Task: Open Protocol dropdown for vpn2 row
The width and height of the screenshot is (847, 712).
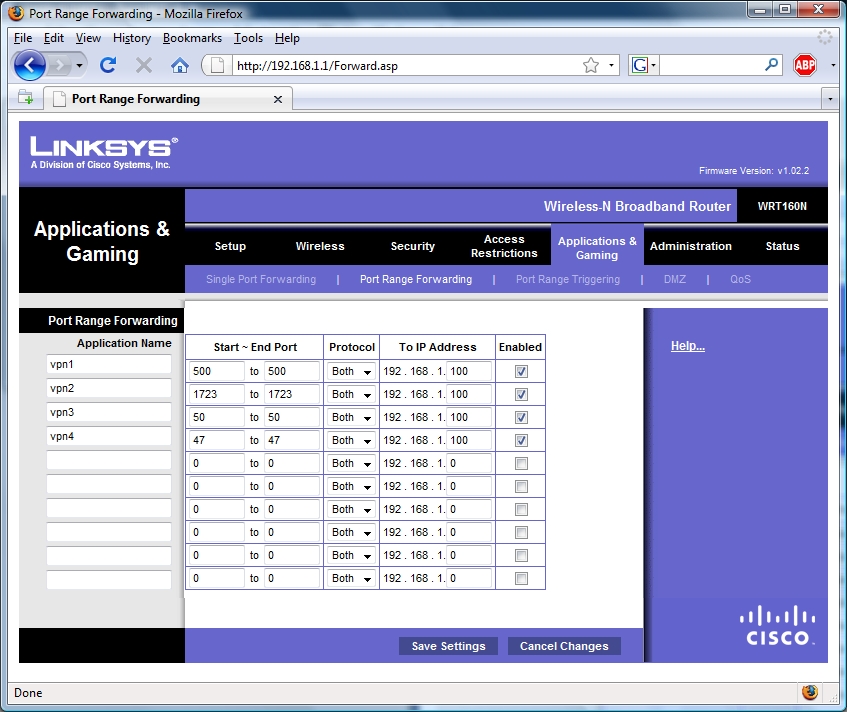Action: click(351, 394)
